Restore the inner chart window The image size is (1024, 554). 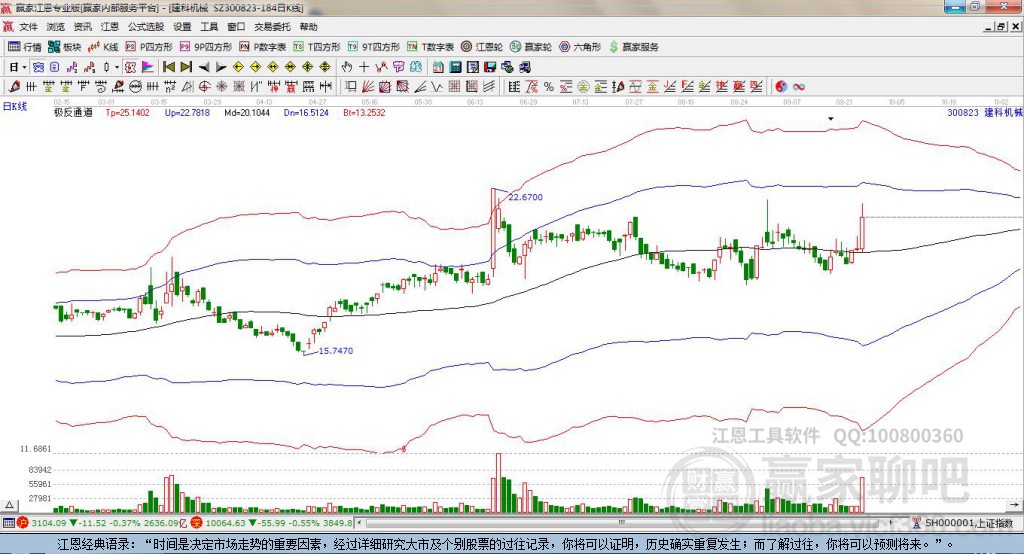click(x=1000, y=27)
